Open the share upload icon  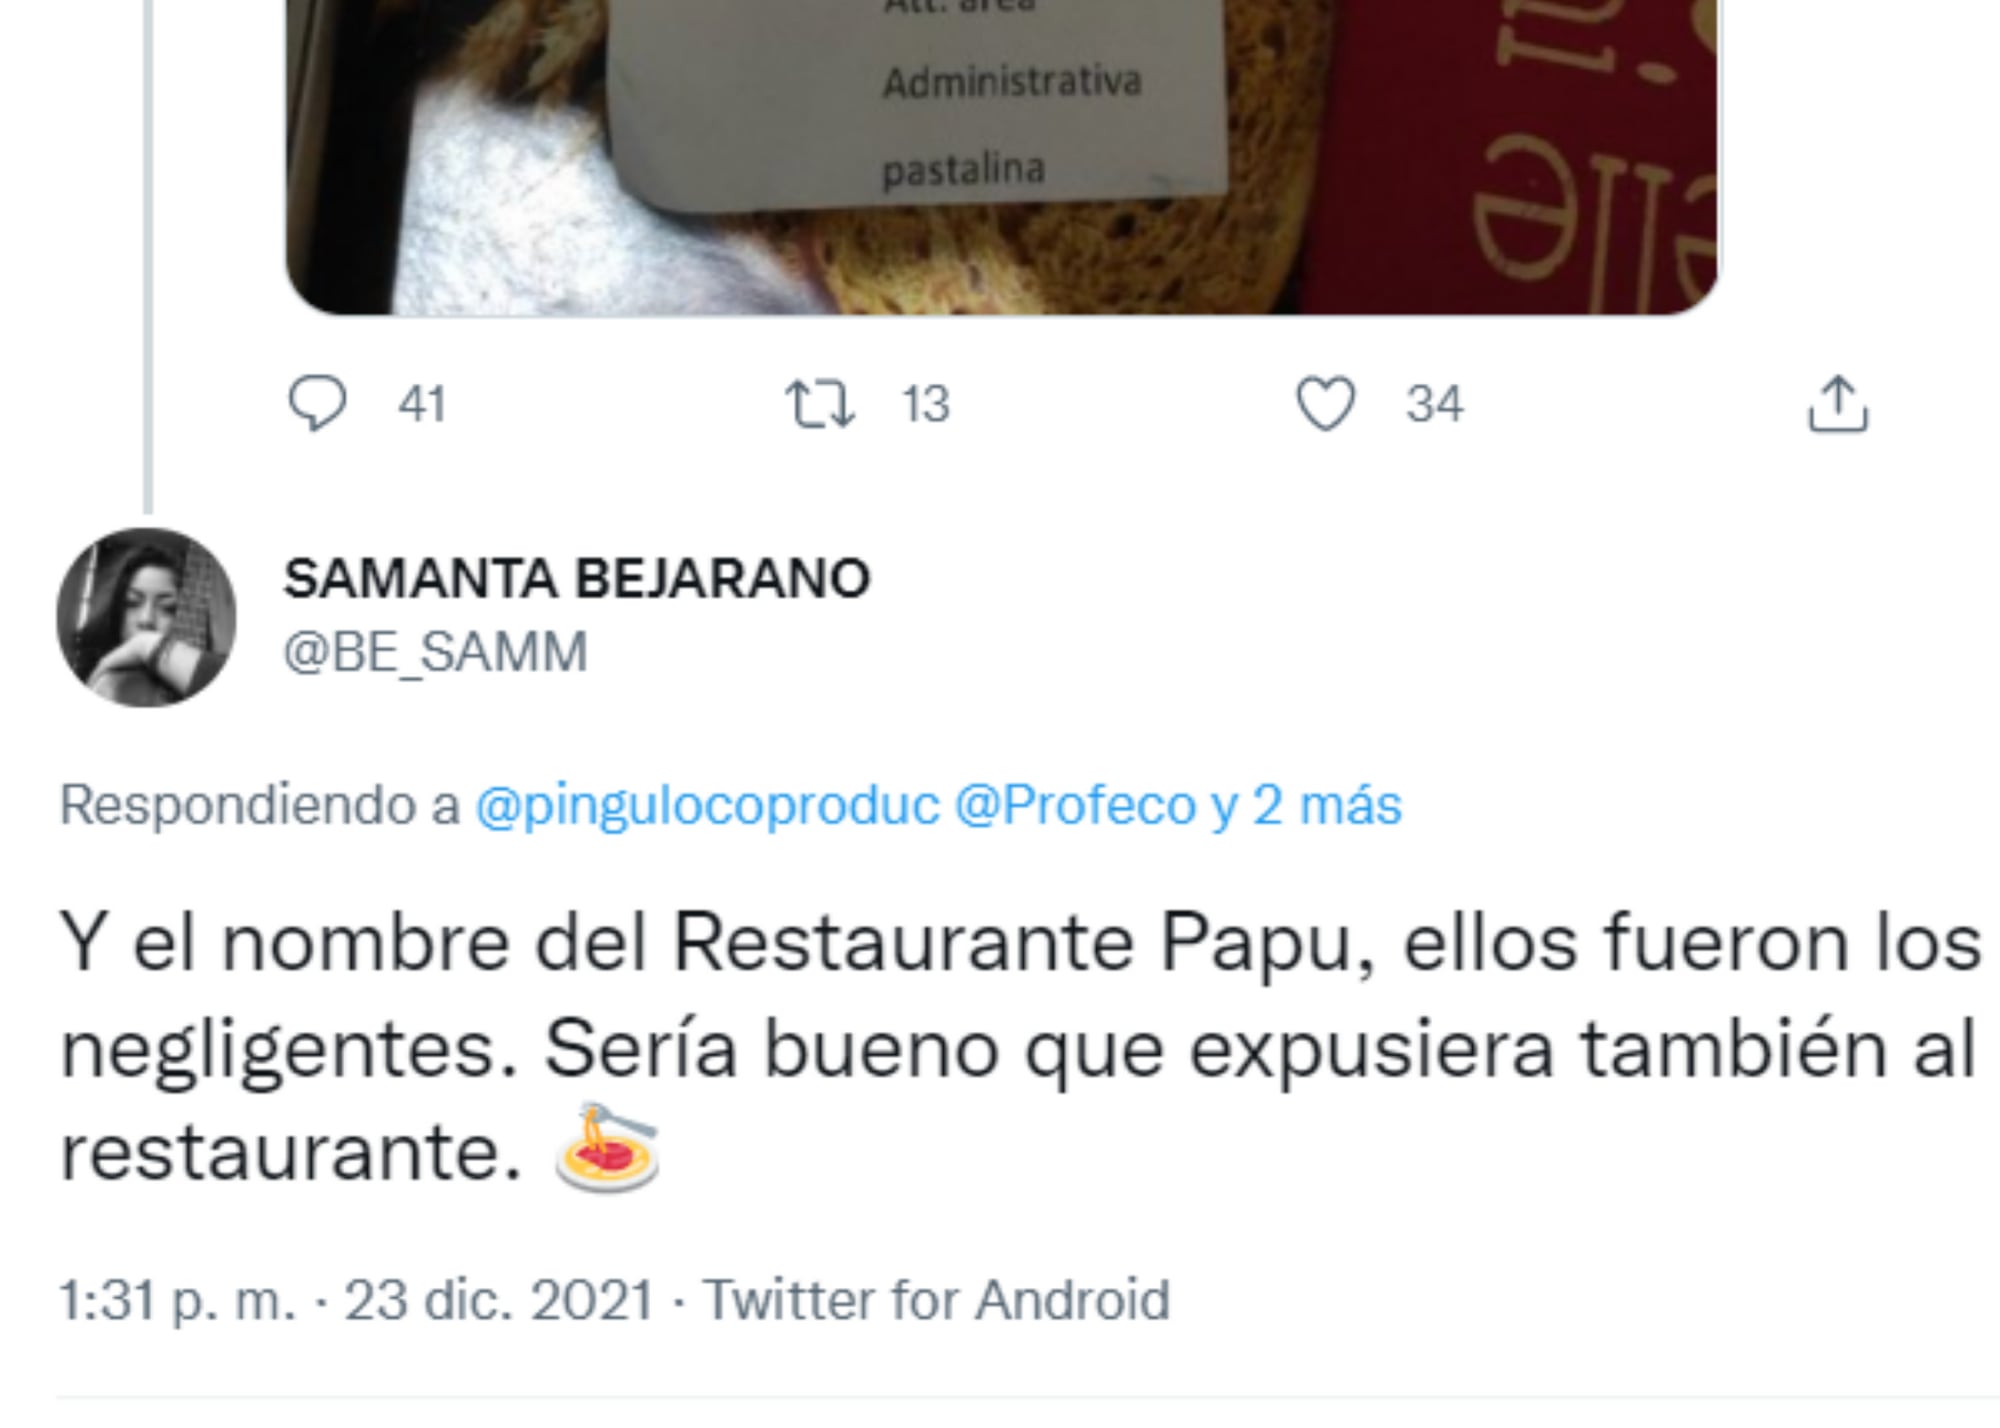[x=1838, y=405]
